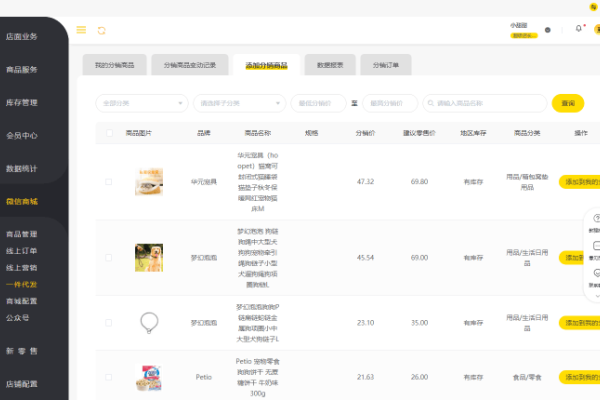Click the yellow 查询 search button
600x400 pixels.
tap(568, 103)
